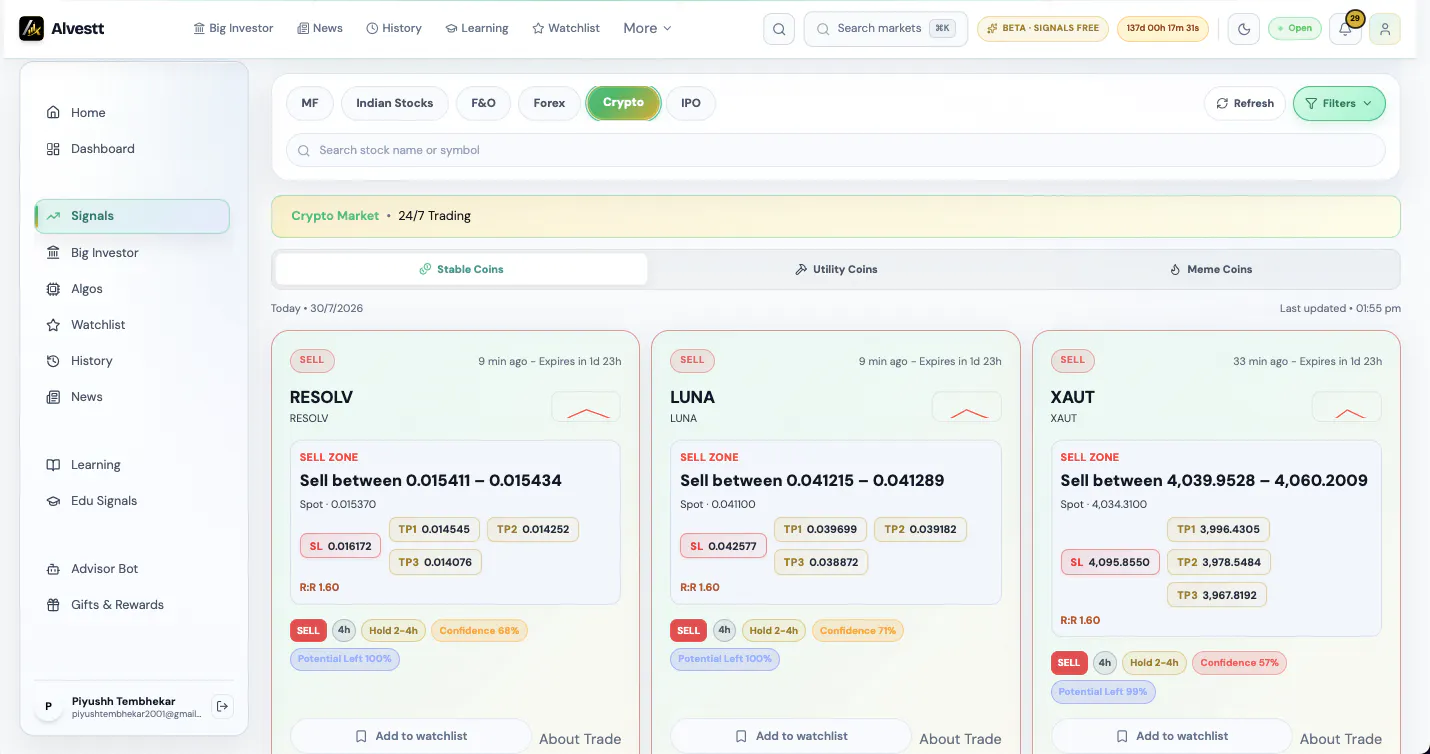Viewport: 1430px width, 754px height.
Task: Click RESOLV Hold 2-4h chip
Action: 393,631
